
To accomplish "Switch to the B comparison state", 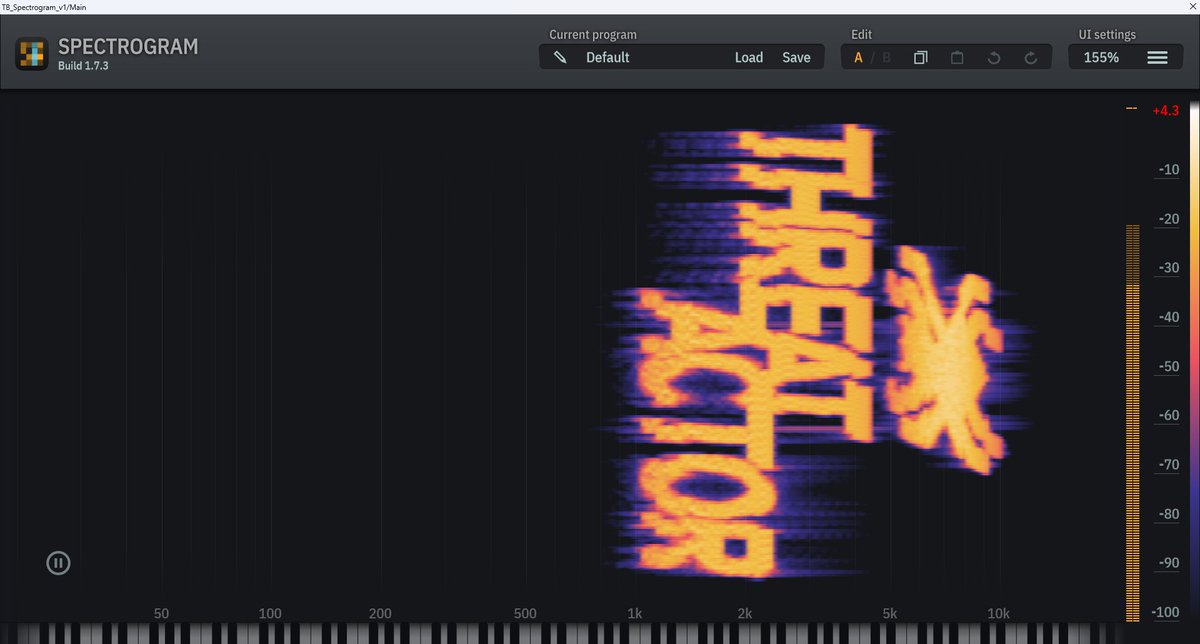I will (x=886, y=57).
